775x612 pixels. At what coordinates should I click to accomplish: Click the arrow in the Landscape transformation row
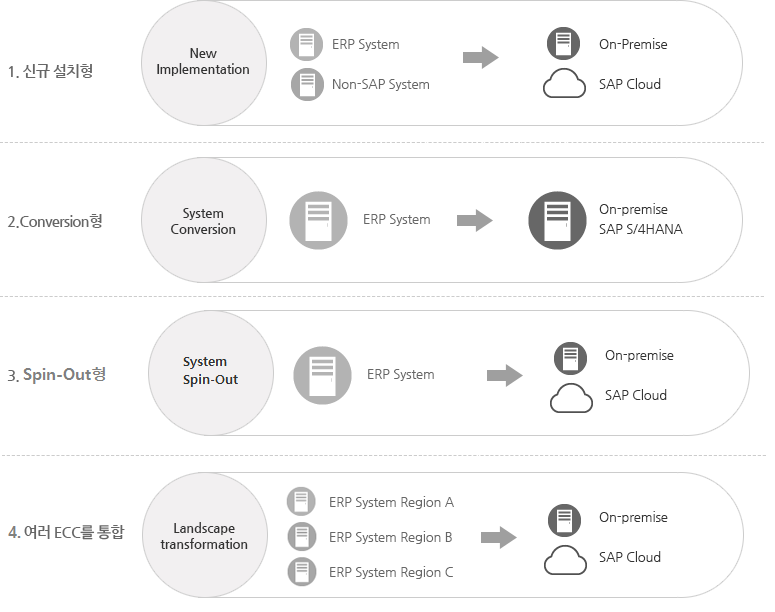tap(498, 538)
